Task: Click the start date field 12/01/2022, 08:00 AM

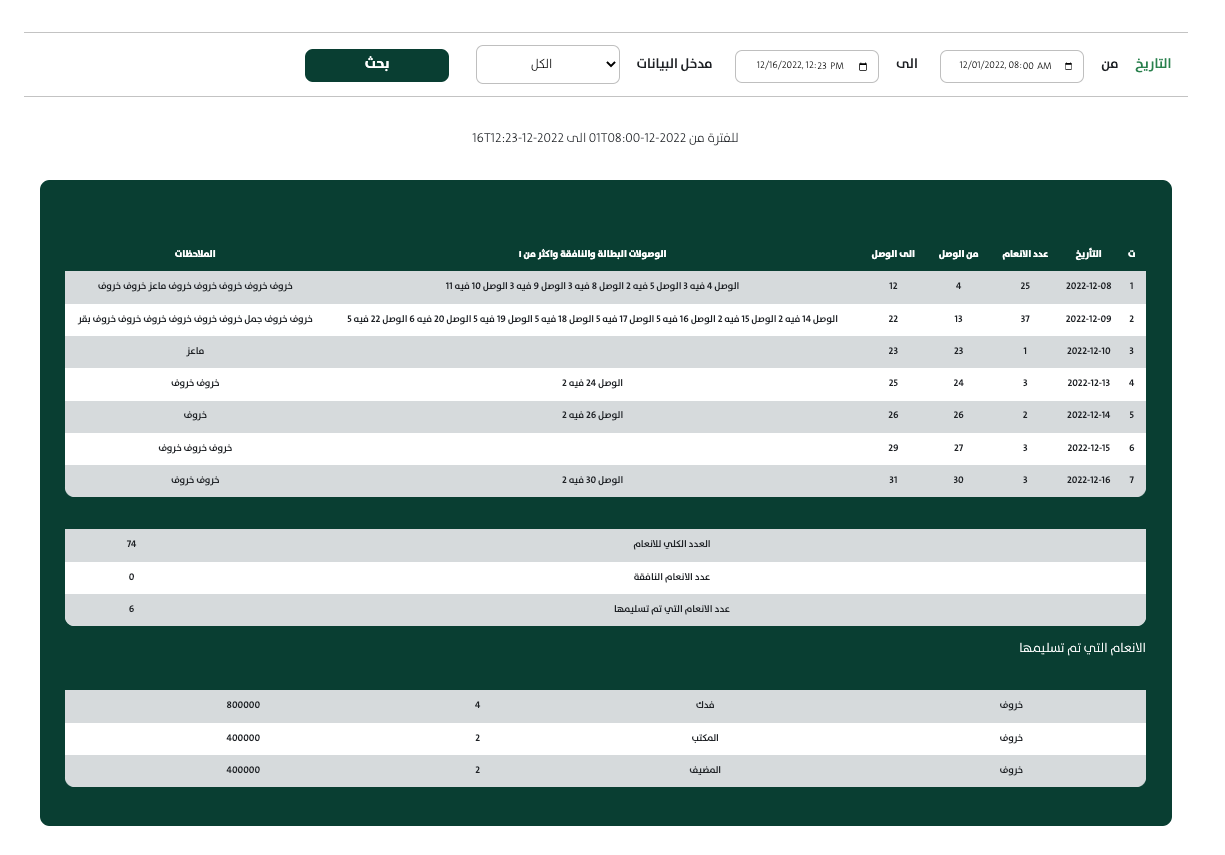Action: (1011, 66)
